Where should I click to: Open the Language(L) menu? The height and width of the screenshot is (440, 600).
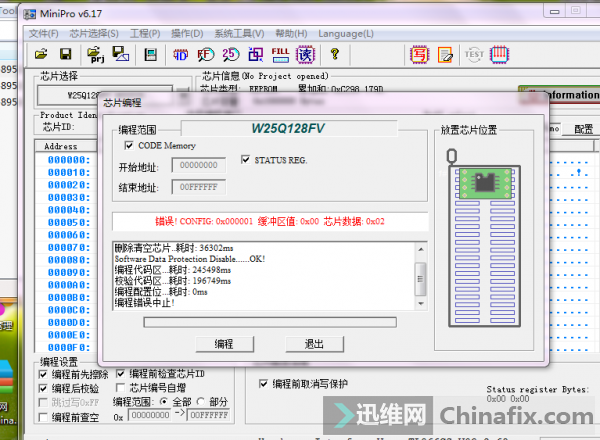pyautogui.click(x=346, y=34)
